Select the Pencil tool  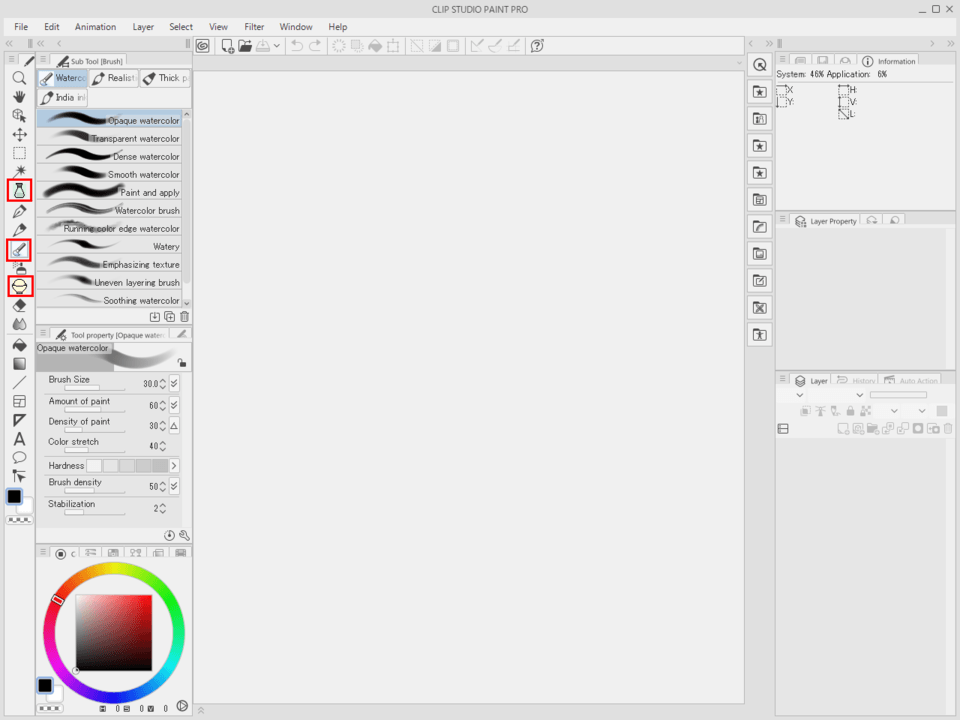point(19,230)
